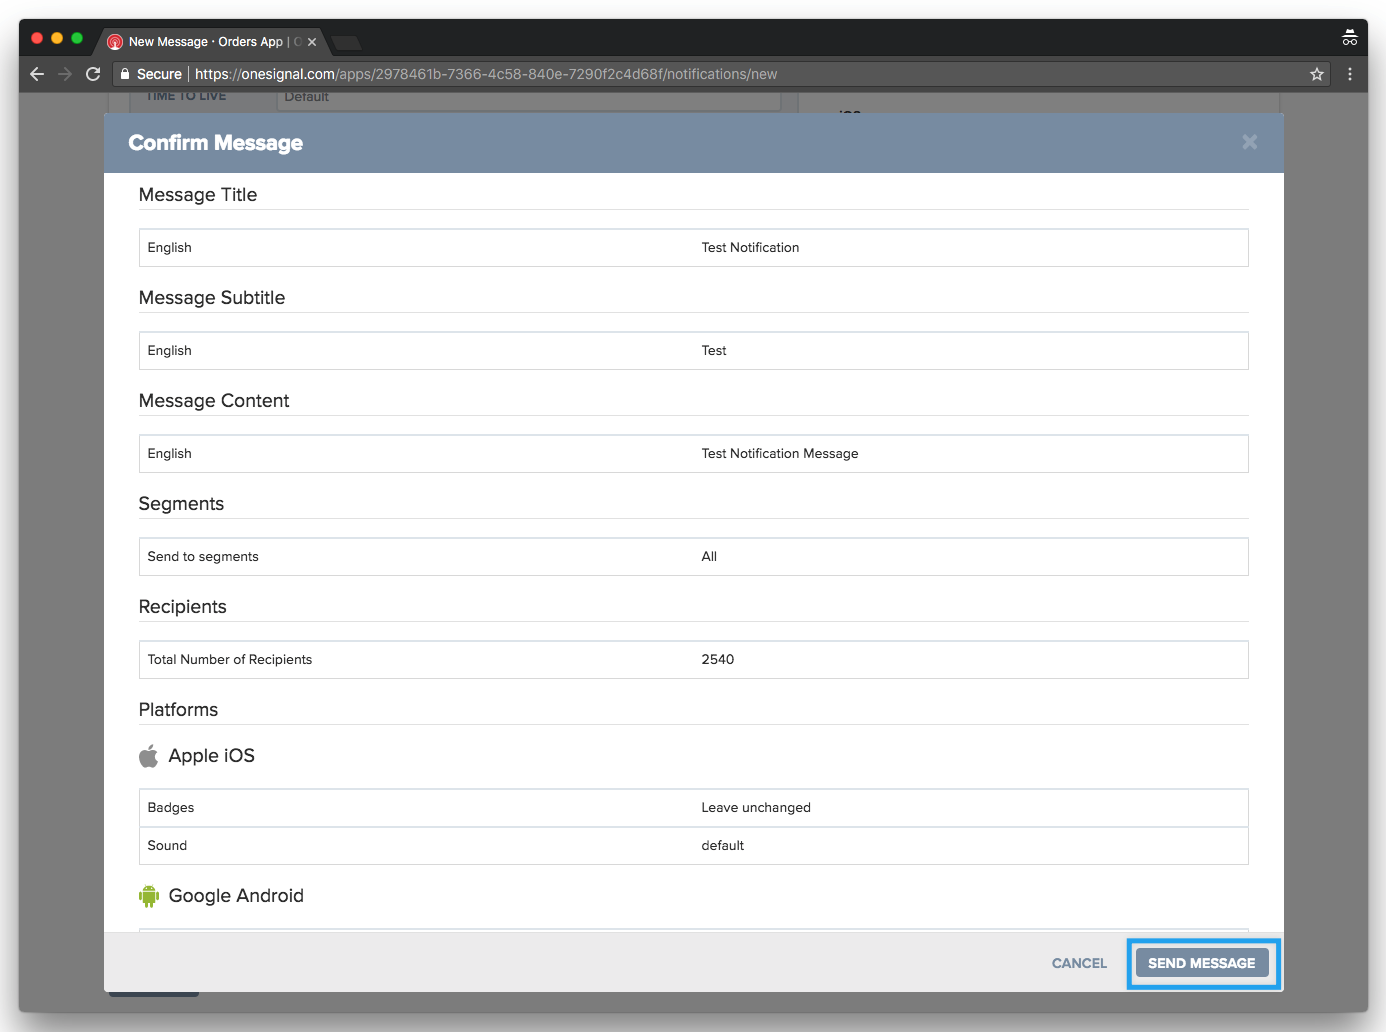Screen dimensions: 1386x1032
Task: Click the 'Sound' row label
Action: 167,846
